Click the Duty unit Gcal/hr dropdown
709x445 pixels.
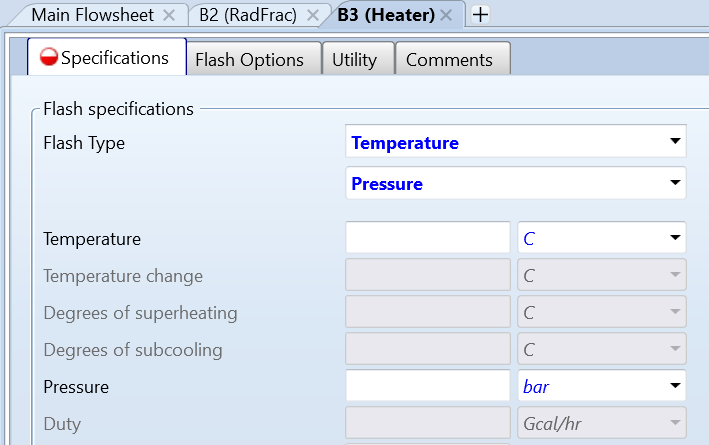pyautogui.click(x=601, y=424)
